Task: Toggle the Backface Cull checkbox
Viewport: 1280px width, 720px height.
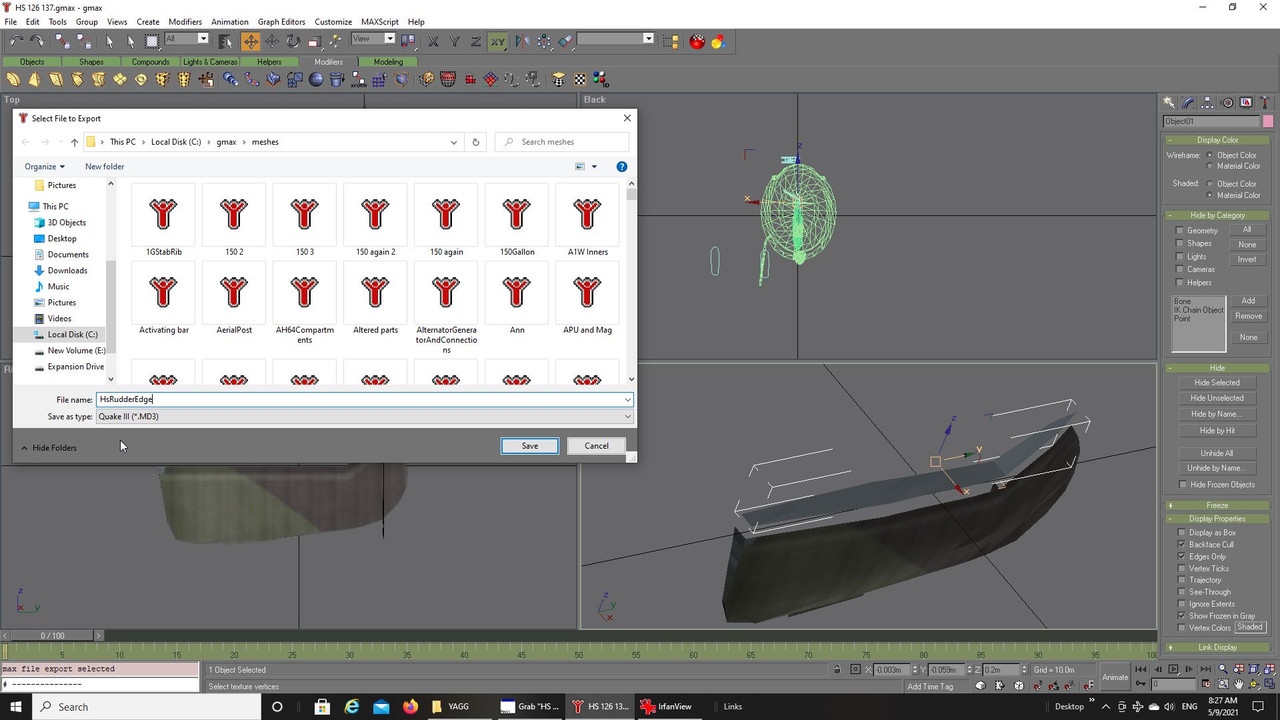Action: (x=1181, y=545)
